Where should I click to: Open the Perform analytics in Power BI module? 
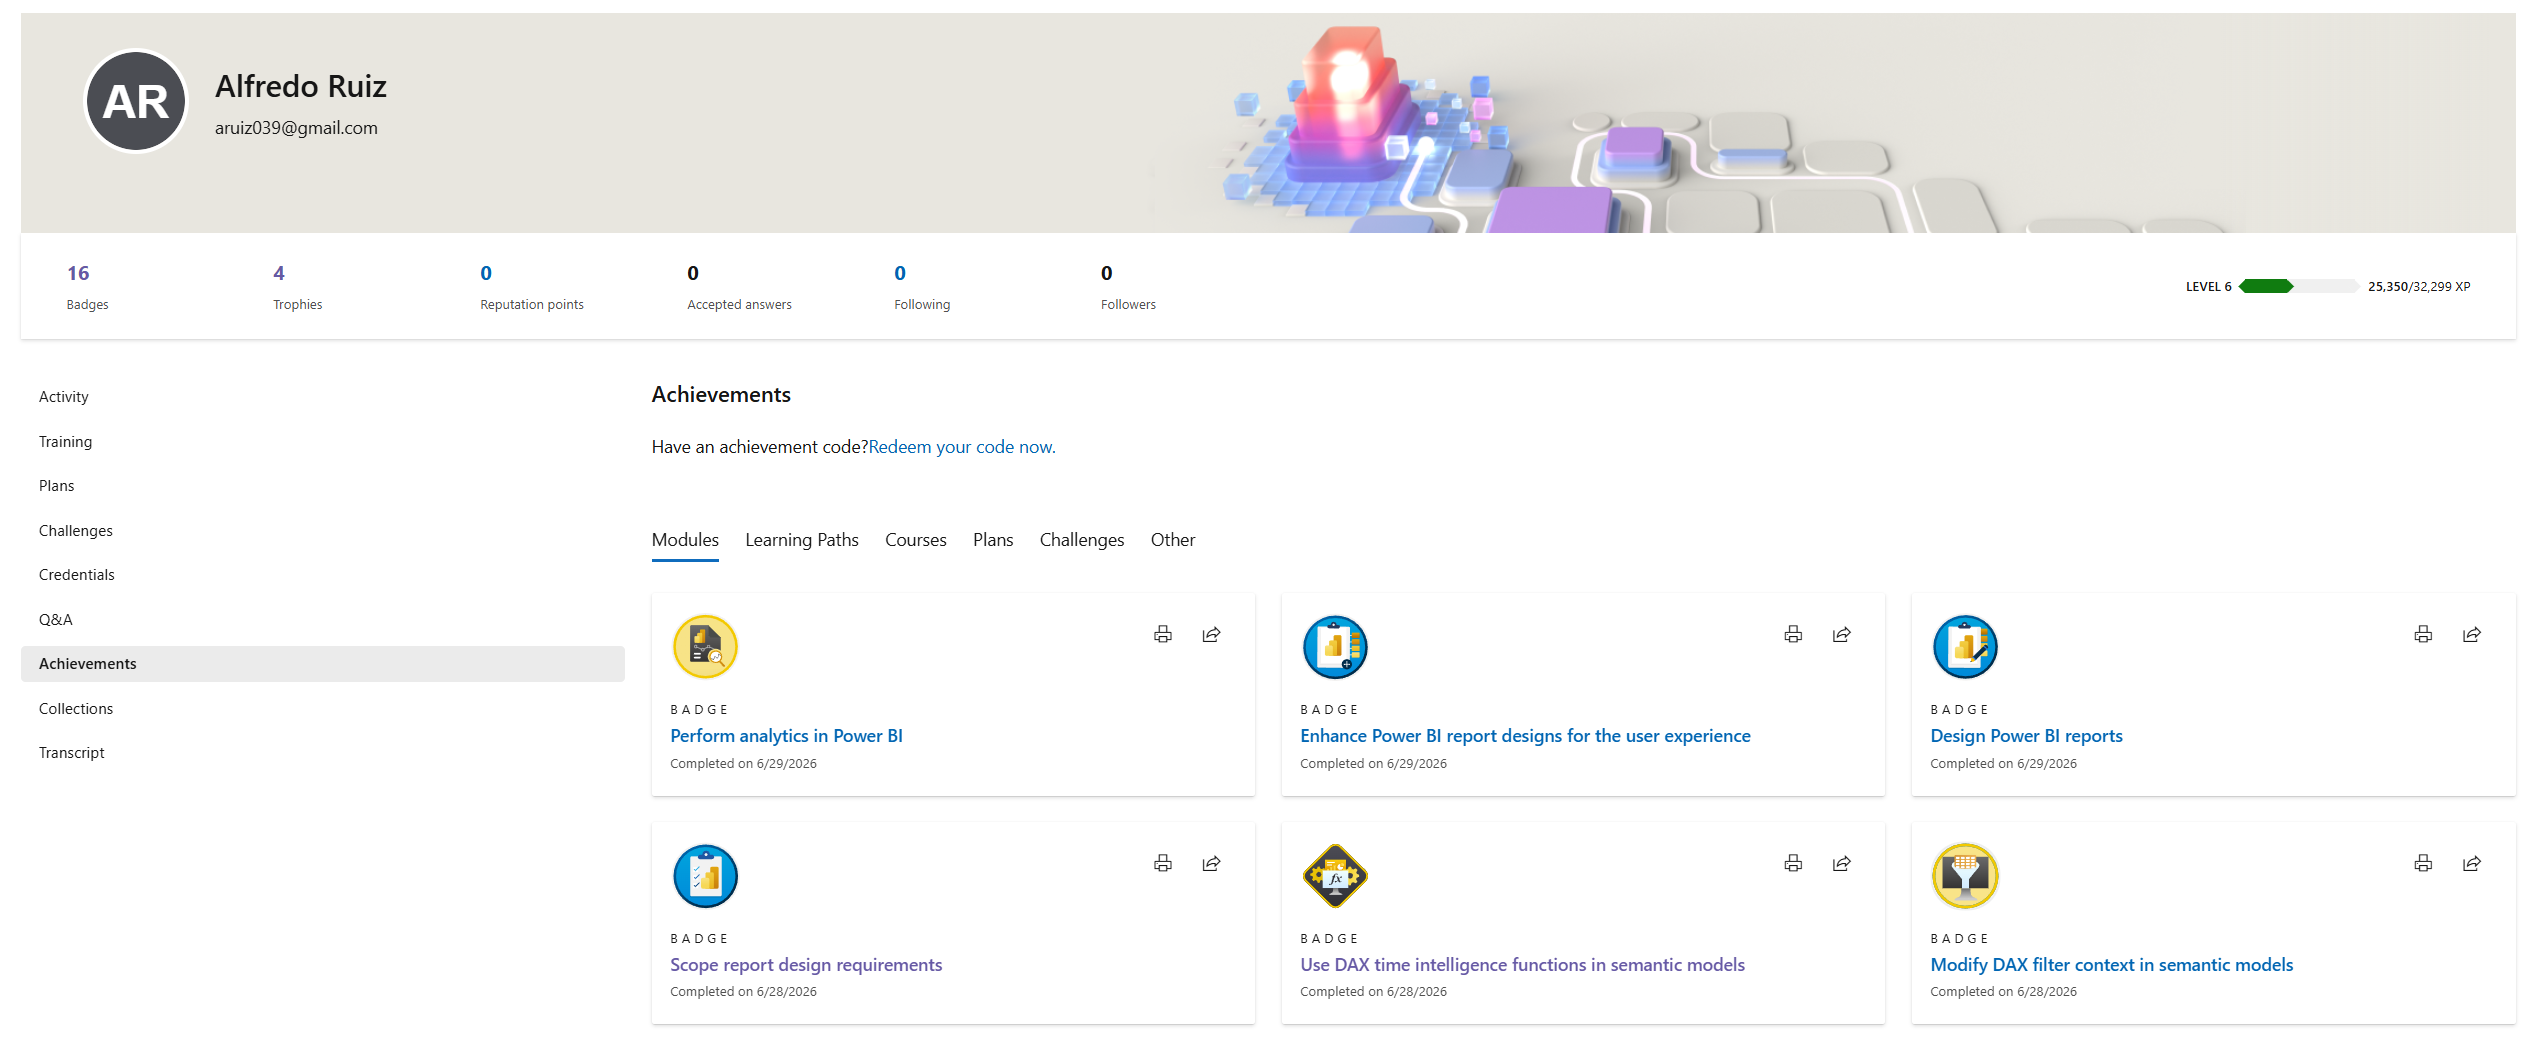point(786,736)
